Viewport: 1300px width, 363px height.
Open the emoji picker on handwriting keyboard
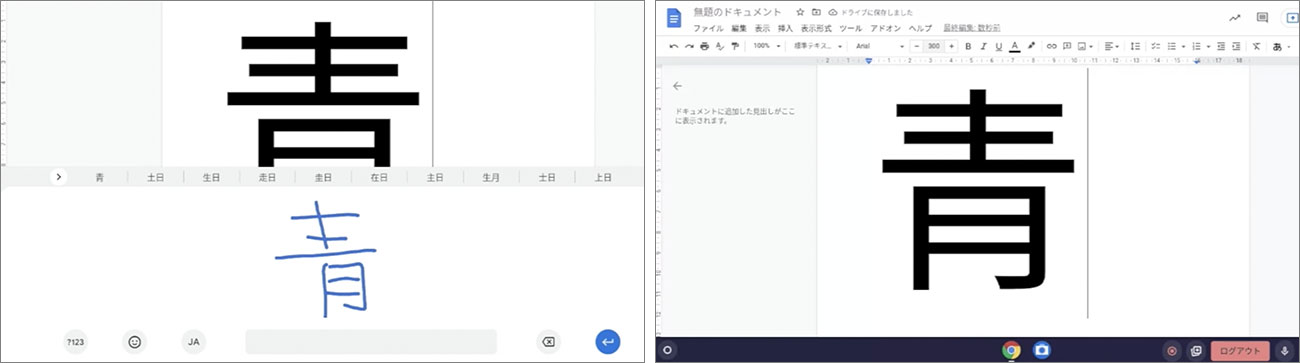[135, 341]
